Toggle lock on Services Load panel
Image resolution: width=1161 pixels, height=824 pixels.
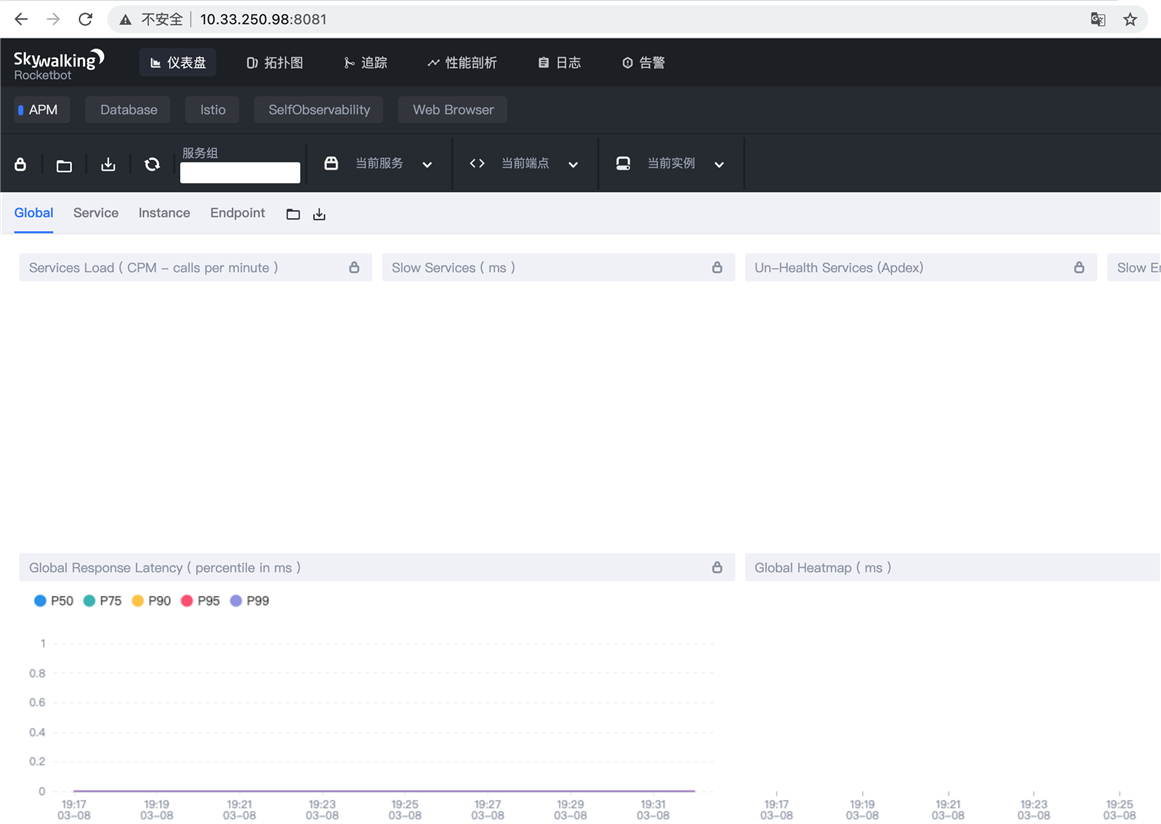[x=354, y=268]
